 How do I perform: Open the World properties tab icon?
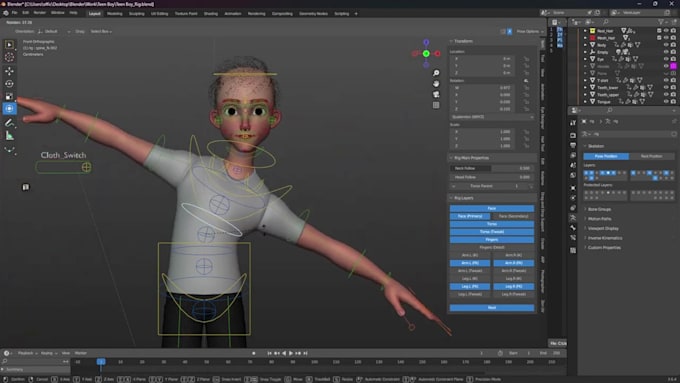[x=573, y=175]
